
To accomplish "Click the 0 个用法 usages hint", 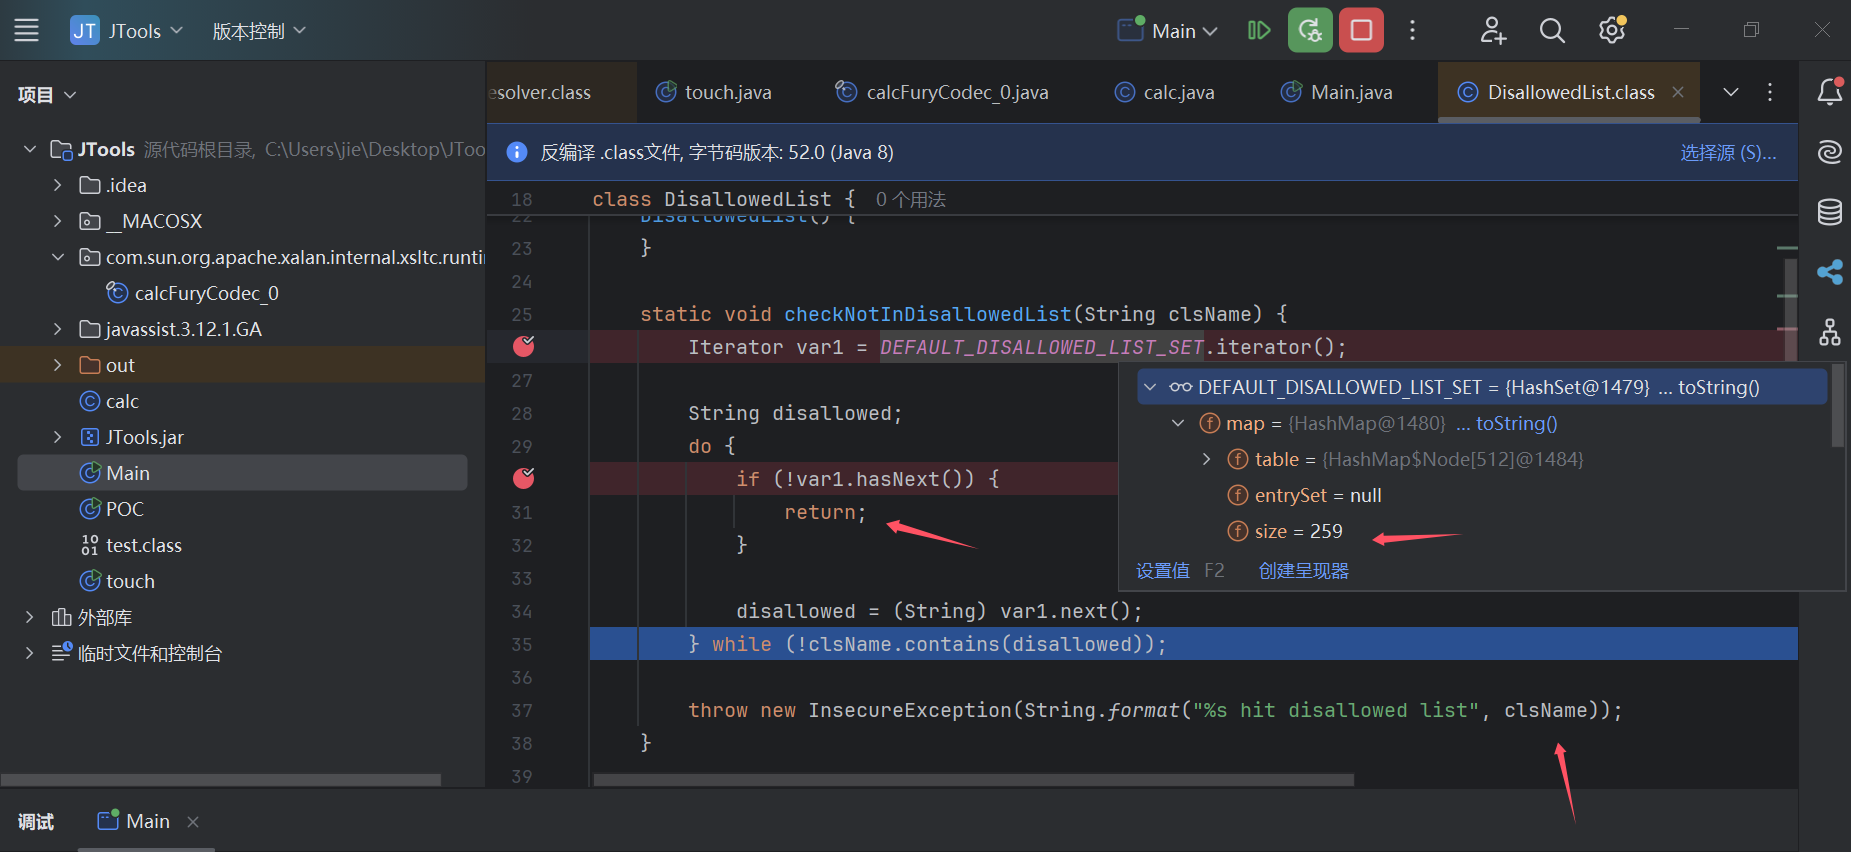I will pos(910,199).
